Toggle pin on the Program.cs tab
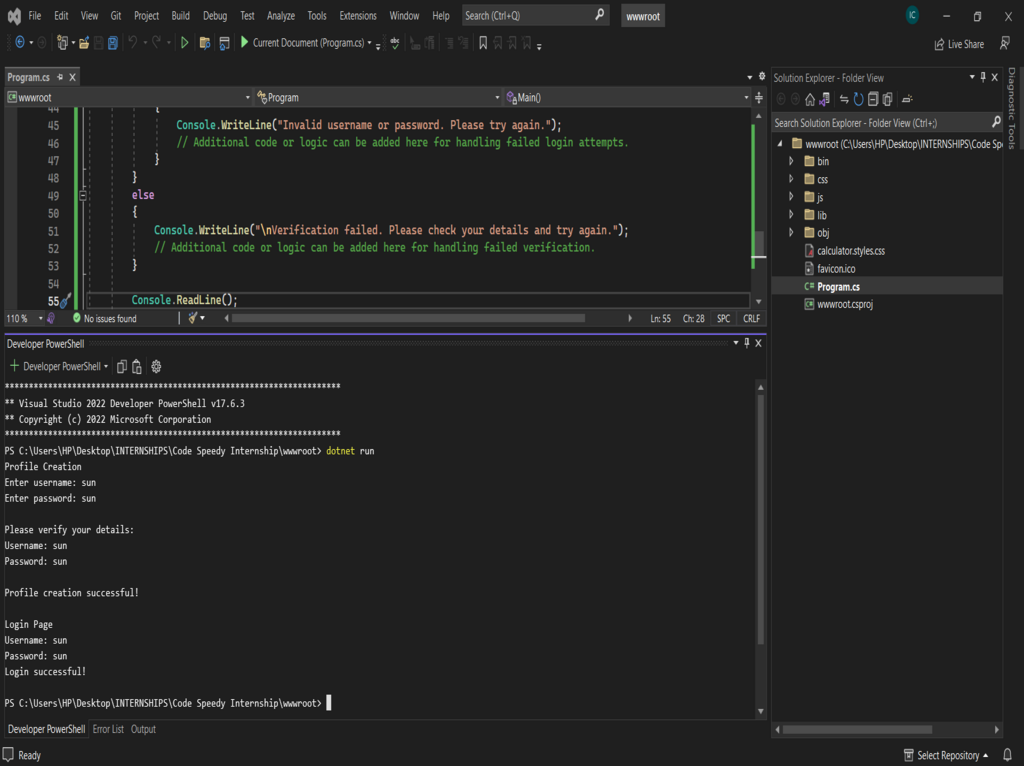The width and height of the screenshot is (1024, 766). coord(60,77)
